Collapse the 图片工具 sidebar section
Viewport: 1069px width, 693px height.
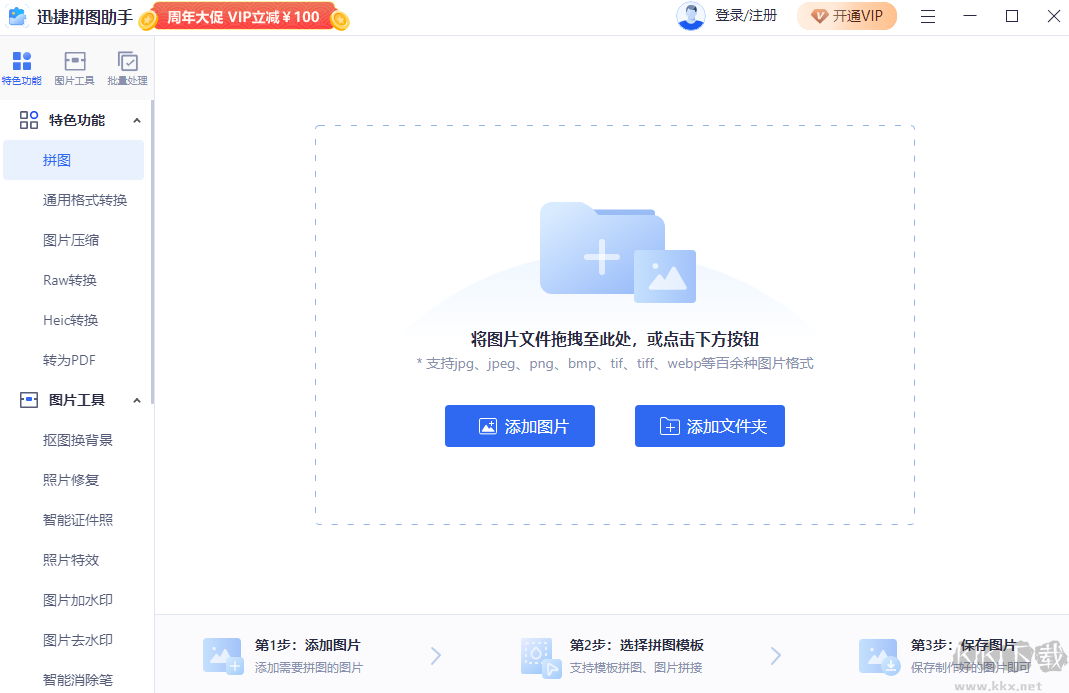click(137, 399)
